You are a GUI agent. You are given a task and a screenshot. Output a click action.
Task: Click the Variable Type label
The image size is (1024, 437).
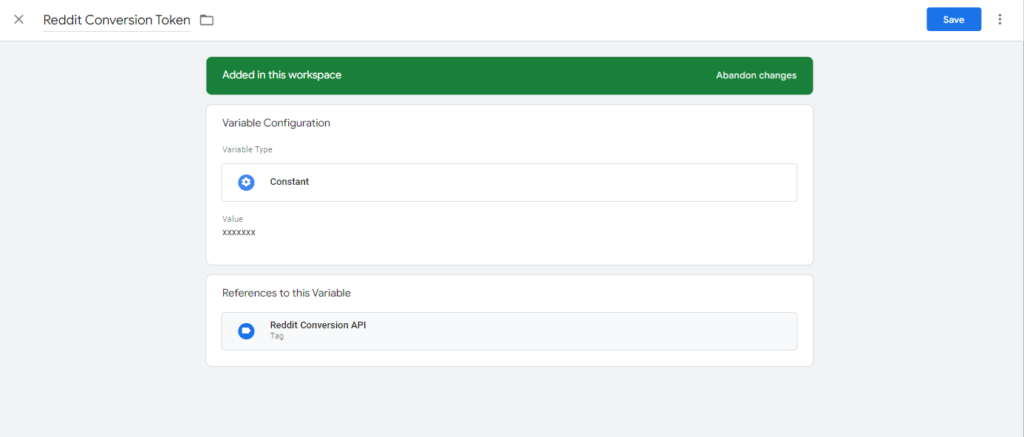click(247, 150)
